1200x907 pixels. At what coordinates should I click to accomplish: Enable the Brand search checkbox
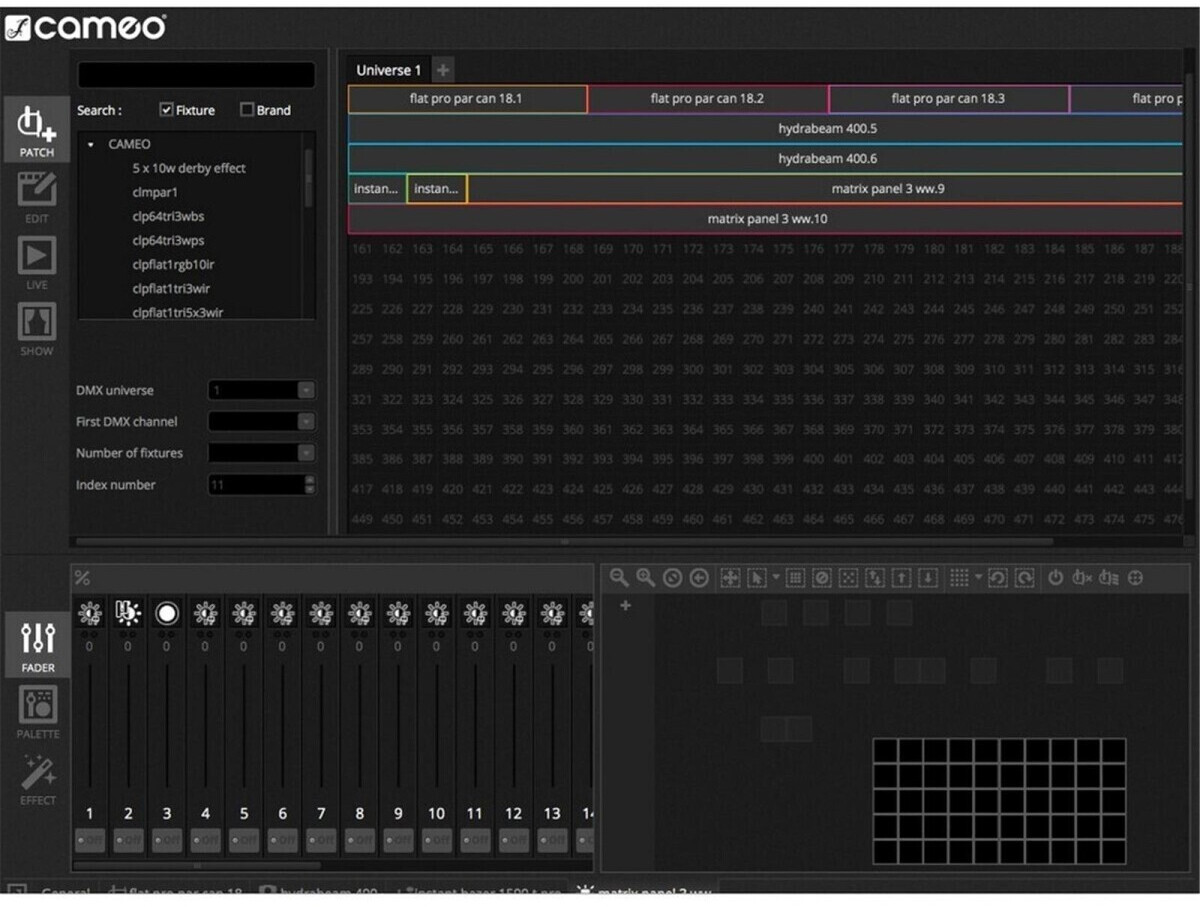pos(247,110)
